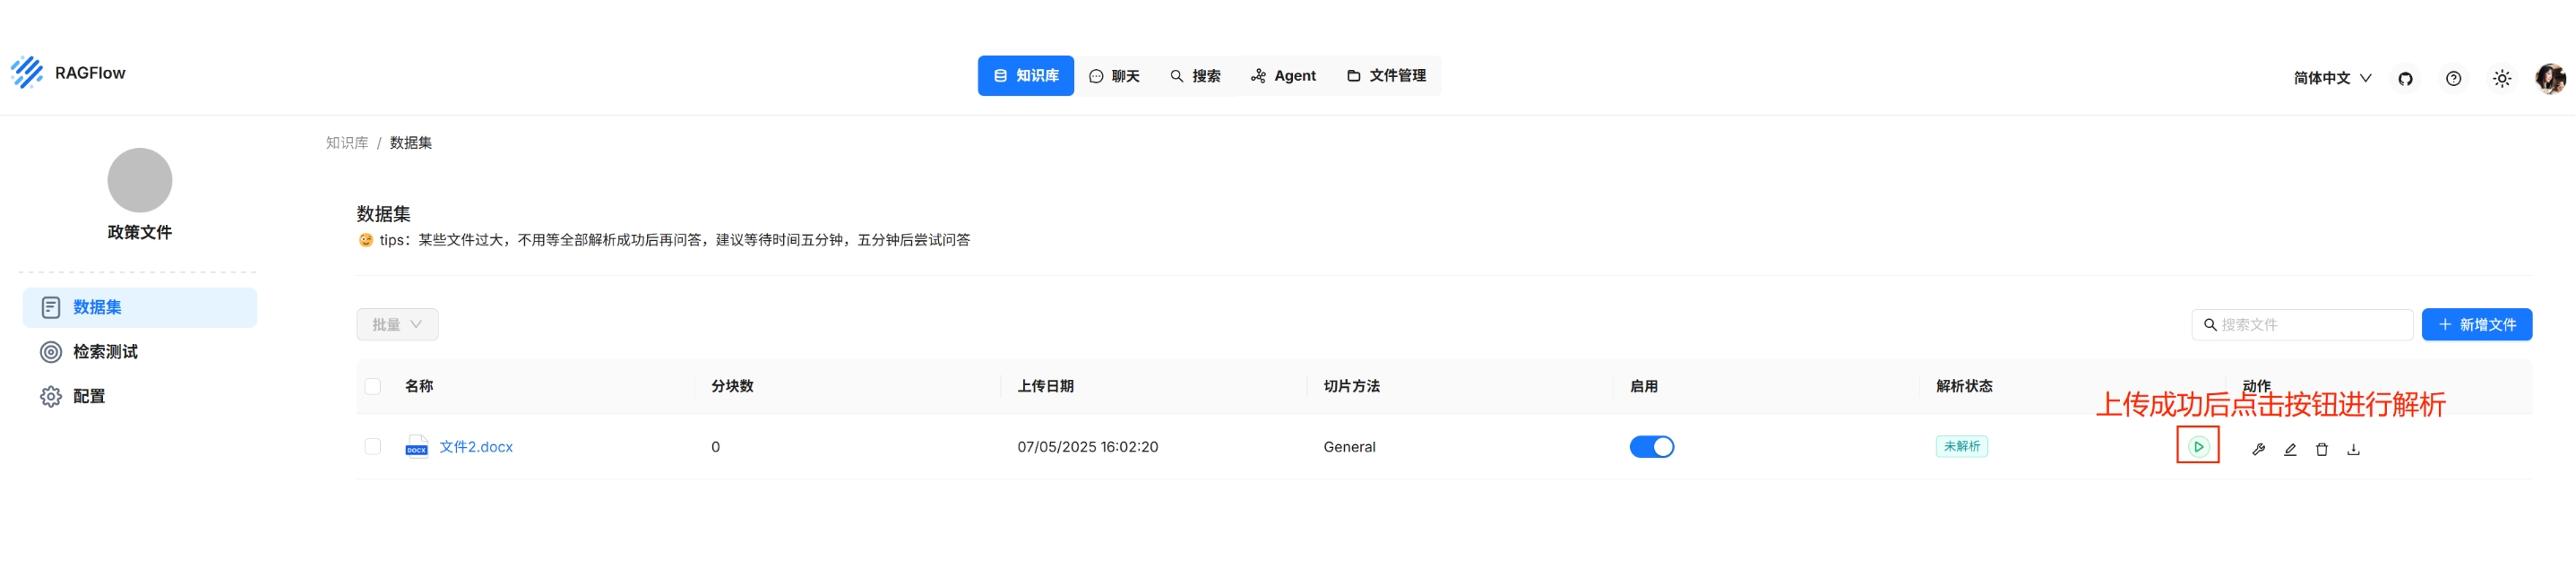Open the 批量 dropdown
This screenshot has width=2576, height=585.
click(397, 324)
